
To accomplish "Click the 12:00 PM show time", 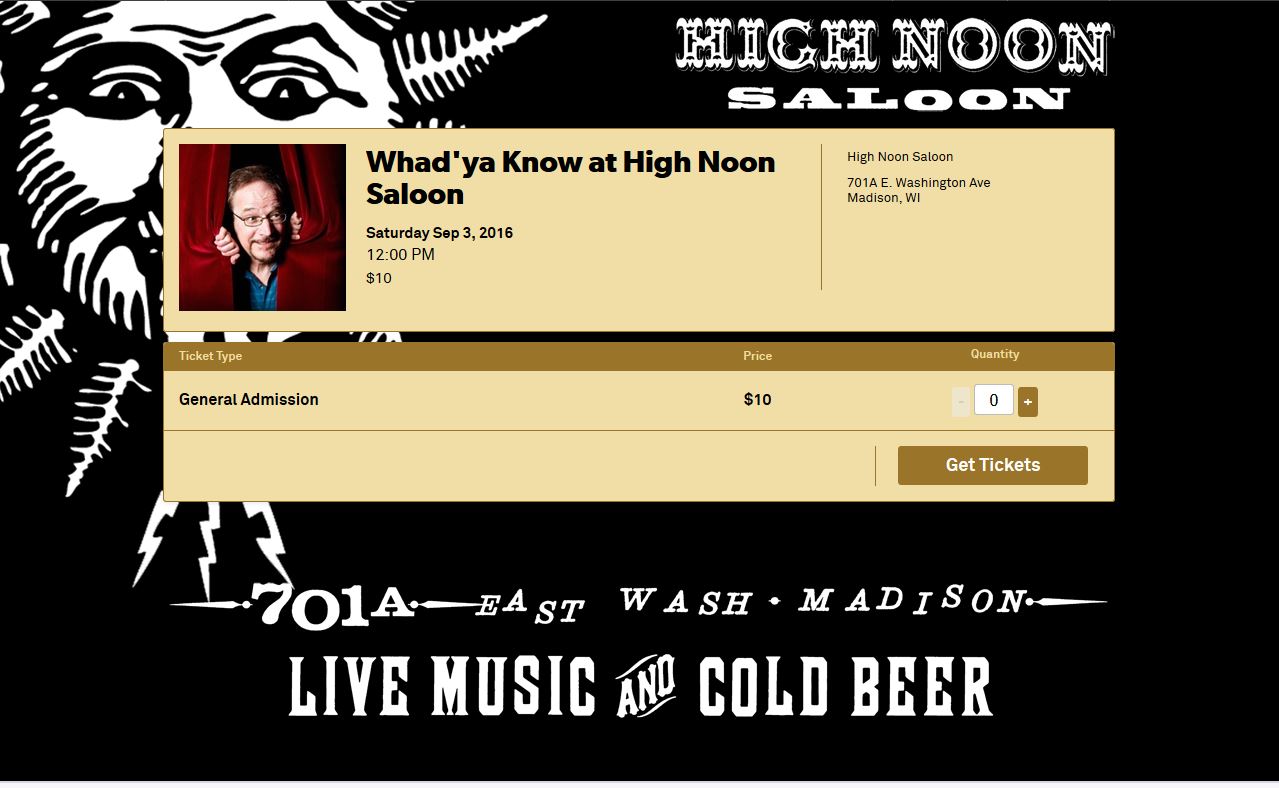I will point(400,255).
